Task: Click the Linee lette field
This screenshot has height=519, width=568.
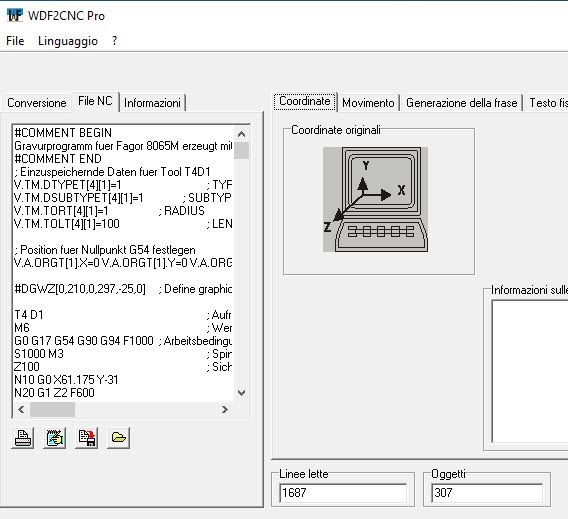Action: click(x=343, y=493)
